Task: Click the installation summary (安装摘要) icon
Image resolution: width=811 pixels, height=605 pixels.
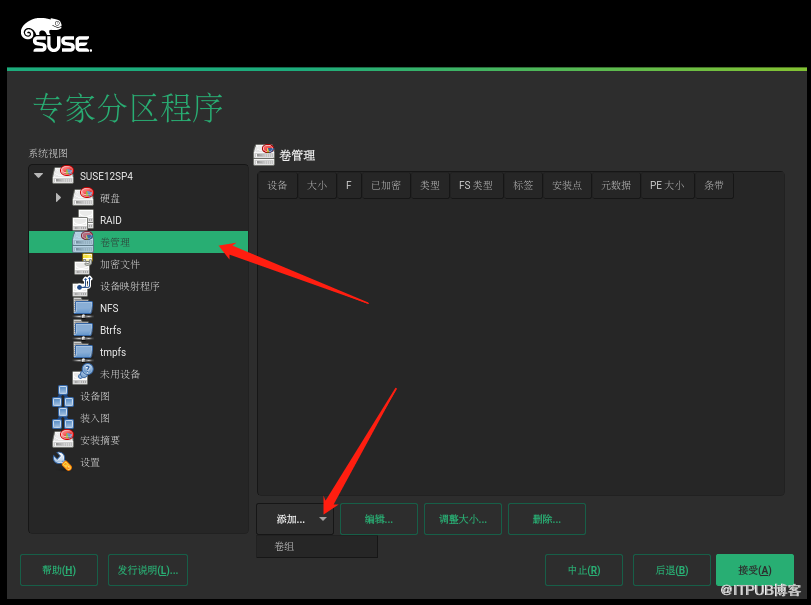Action: click(x=63, y=439)
